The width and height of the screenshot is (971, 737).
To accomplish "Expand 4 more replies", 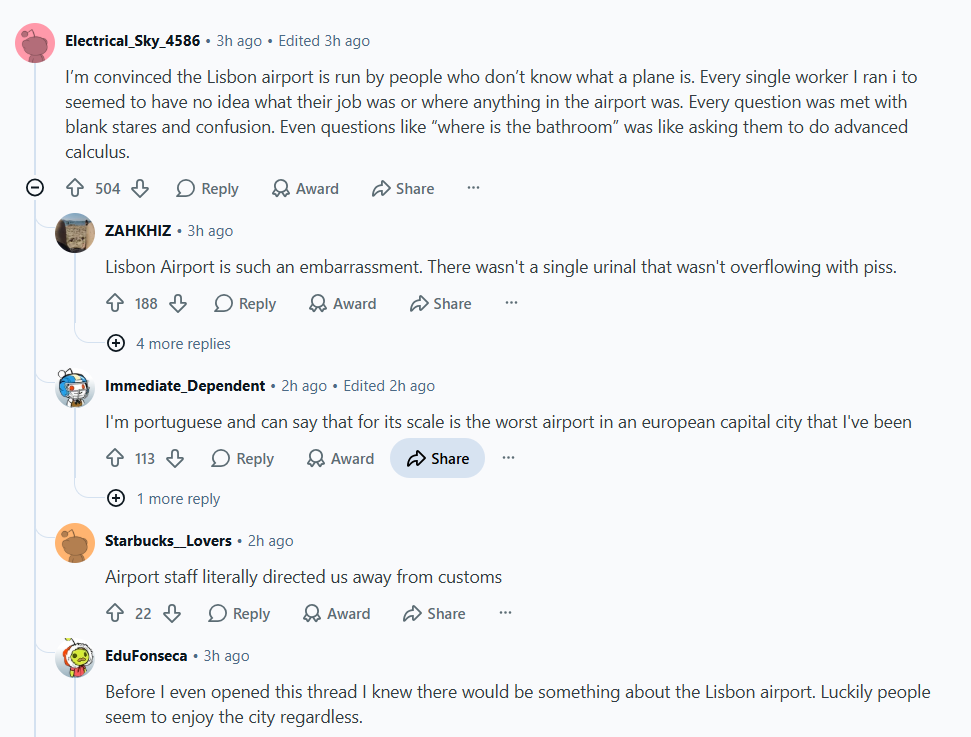I will [x=168, y=343].
